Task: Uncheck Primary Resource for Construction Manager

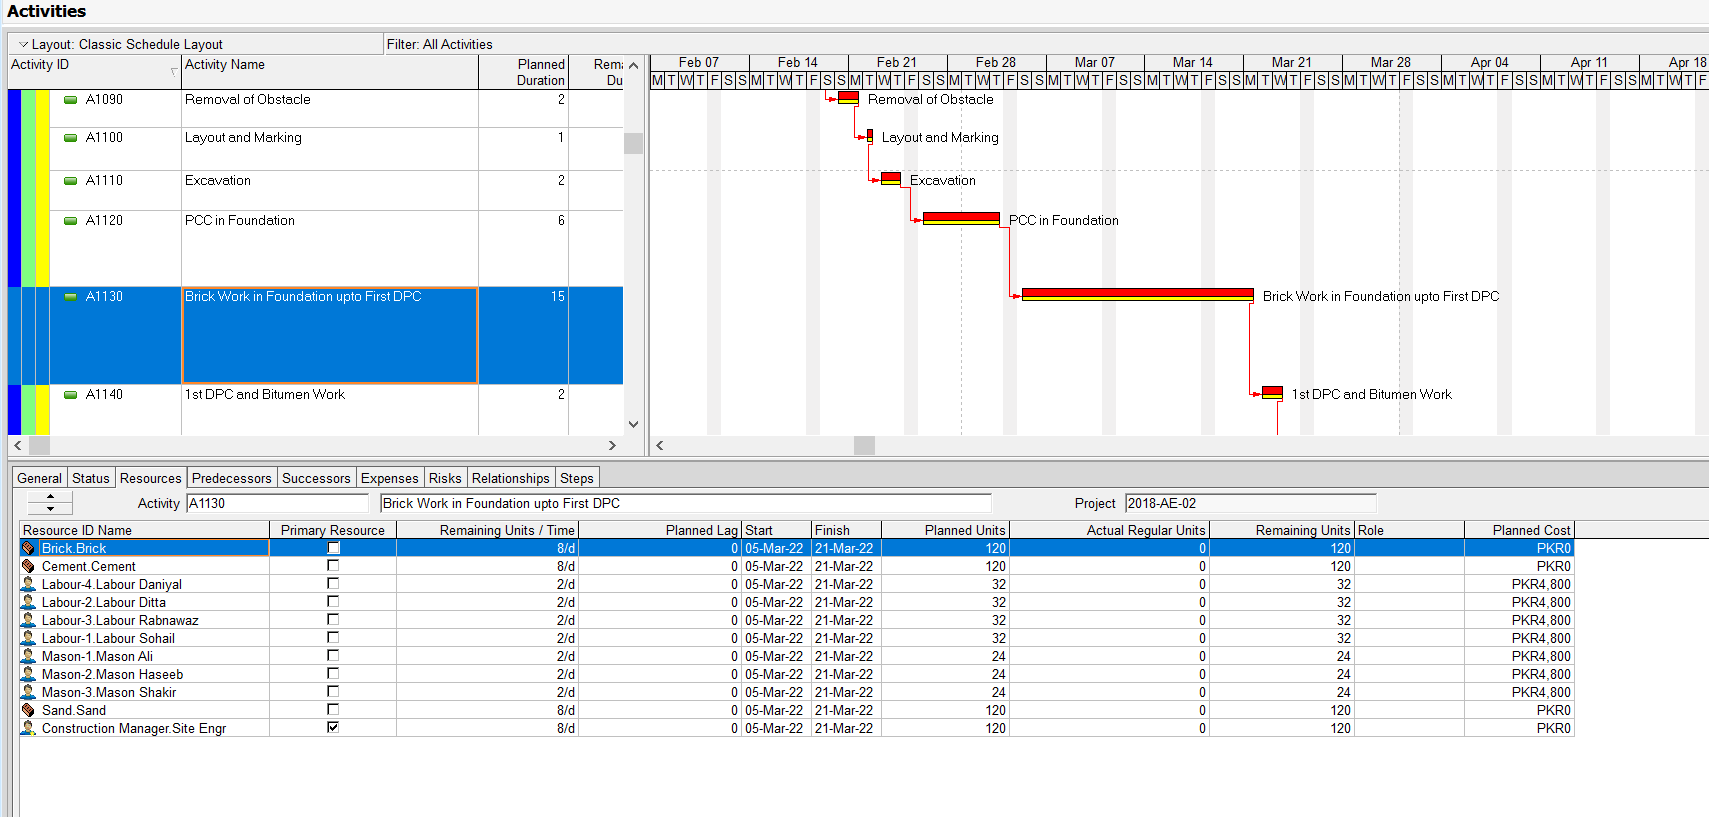Action: (333, 728)
